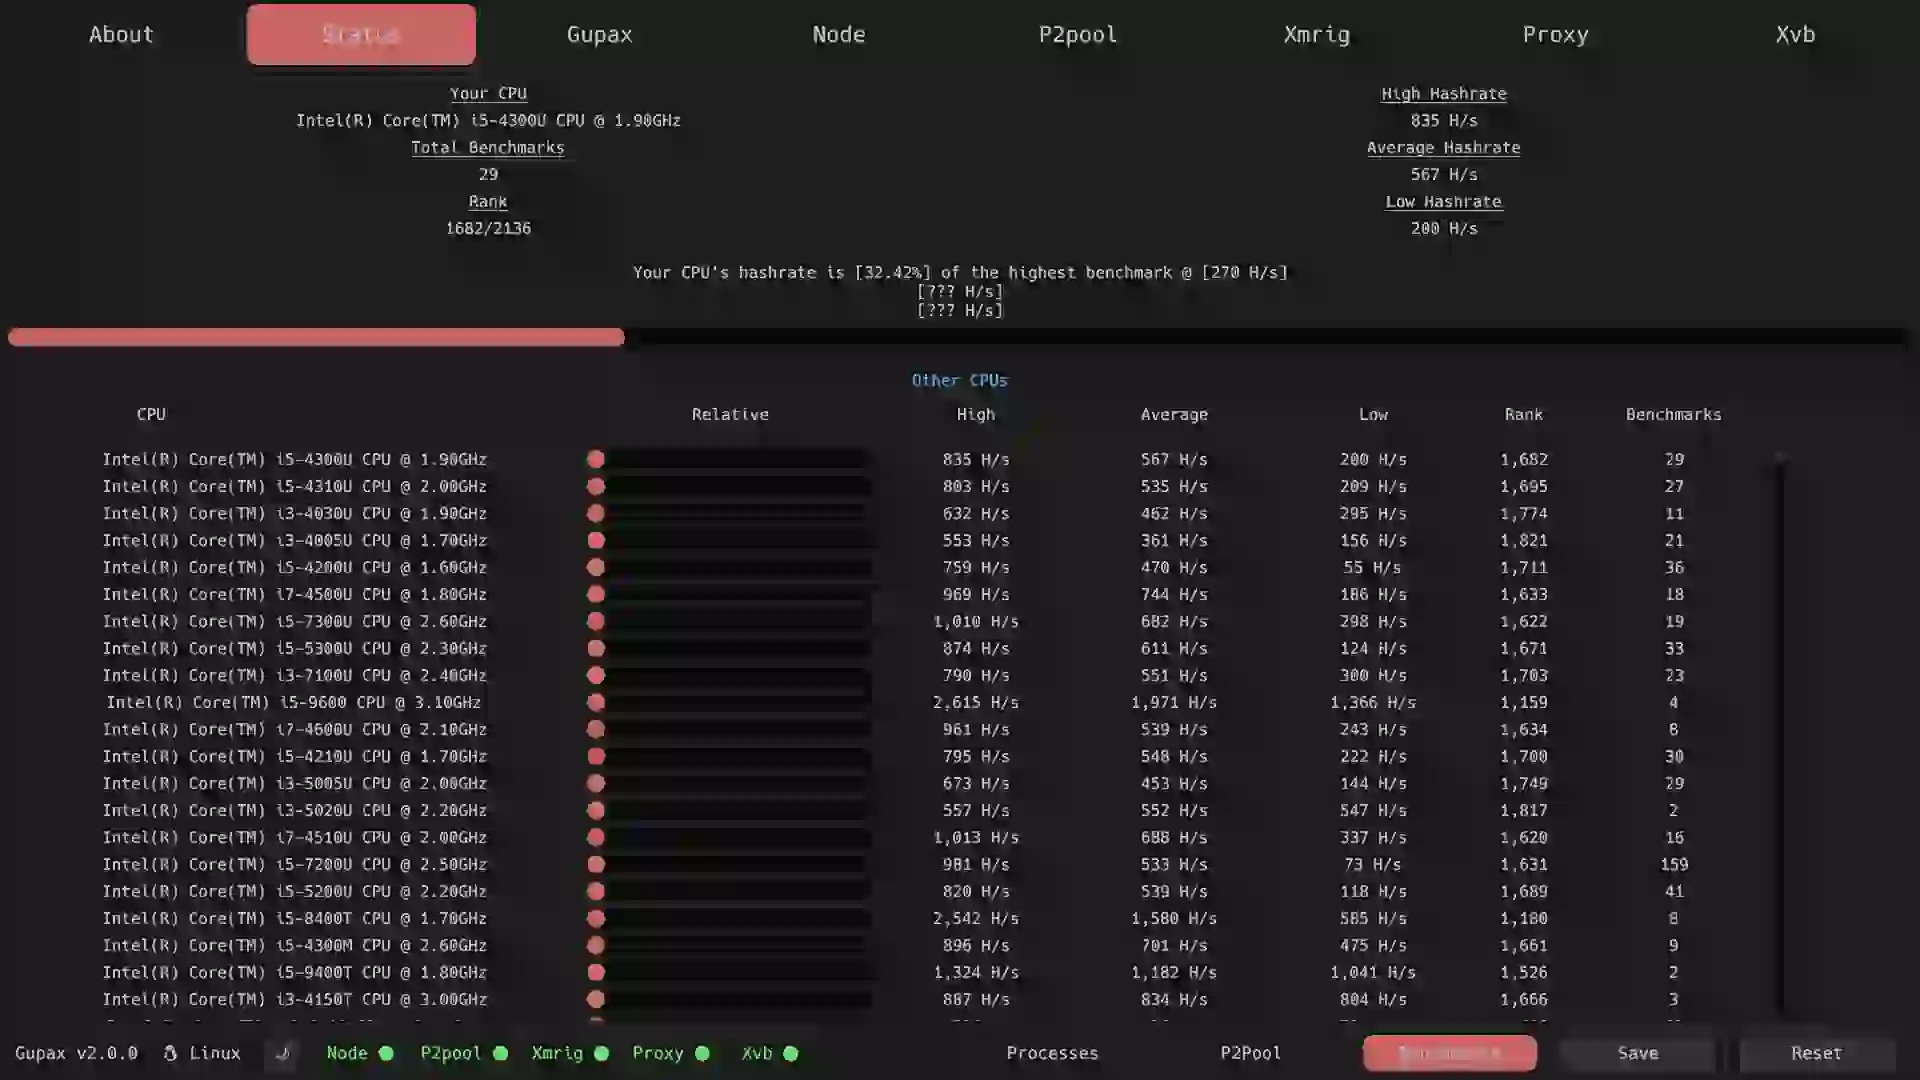Open the Node configuration tab
This screenshot has height=1080, width=1920.
(838, 34)
